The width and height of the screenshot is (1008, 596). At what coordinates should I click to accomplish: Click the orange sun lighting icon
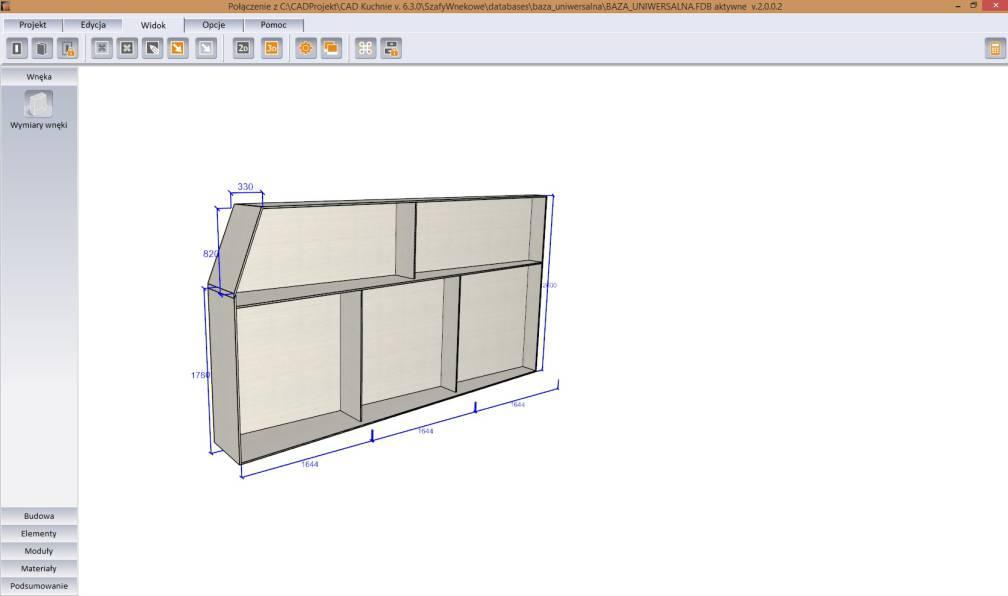tap(306, 48)
